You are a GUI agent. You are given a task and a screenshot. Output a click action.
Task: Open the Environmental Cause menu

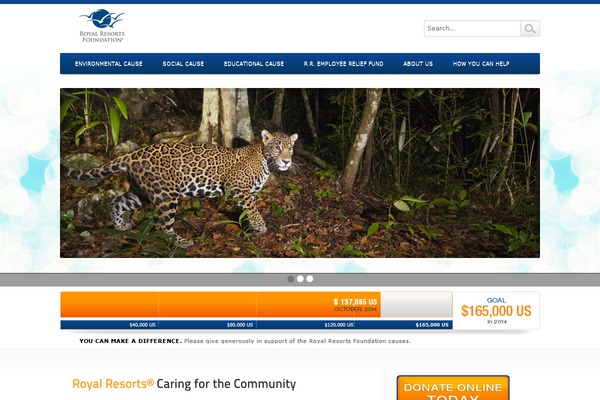point(109,64)
